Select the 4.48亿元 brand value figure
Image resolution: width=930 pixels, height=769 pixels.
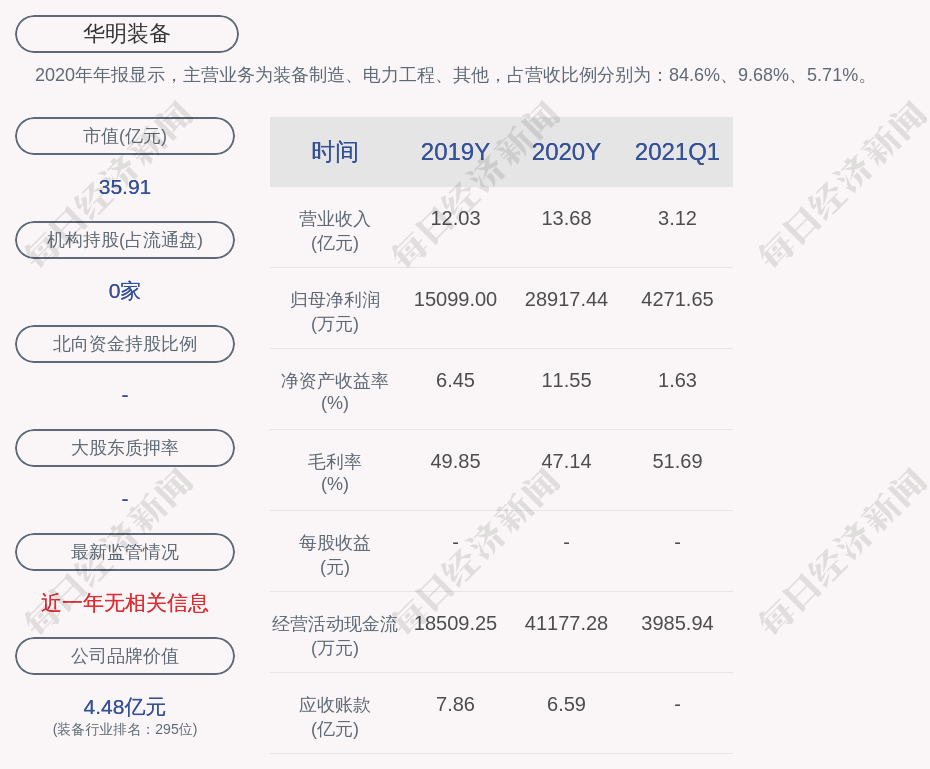125,707
